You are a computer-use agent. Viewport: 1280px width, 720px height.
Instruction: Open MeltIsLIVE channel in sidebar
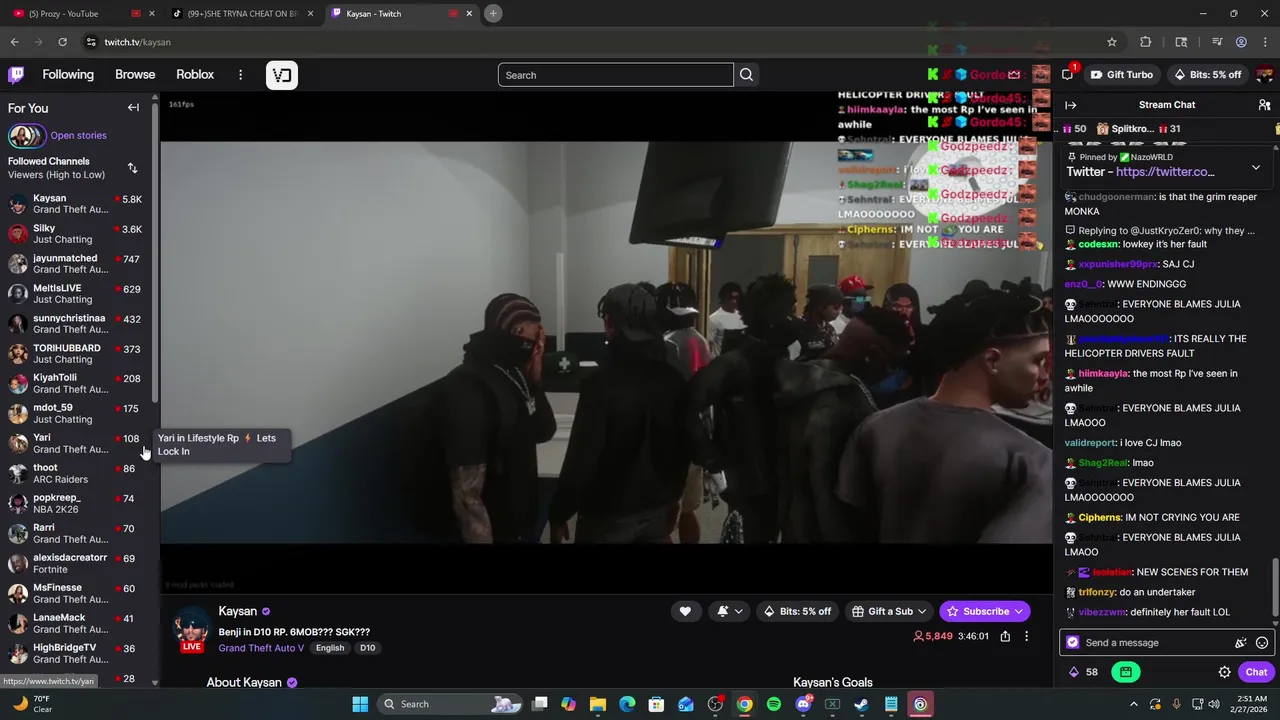pyautogui.click(x=76, y=294)
